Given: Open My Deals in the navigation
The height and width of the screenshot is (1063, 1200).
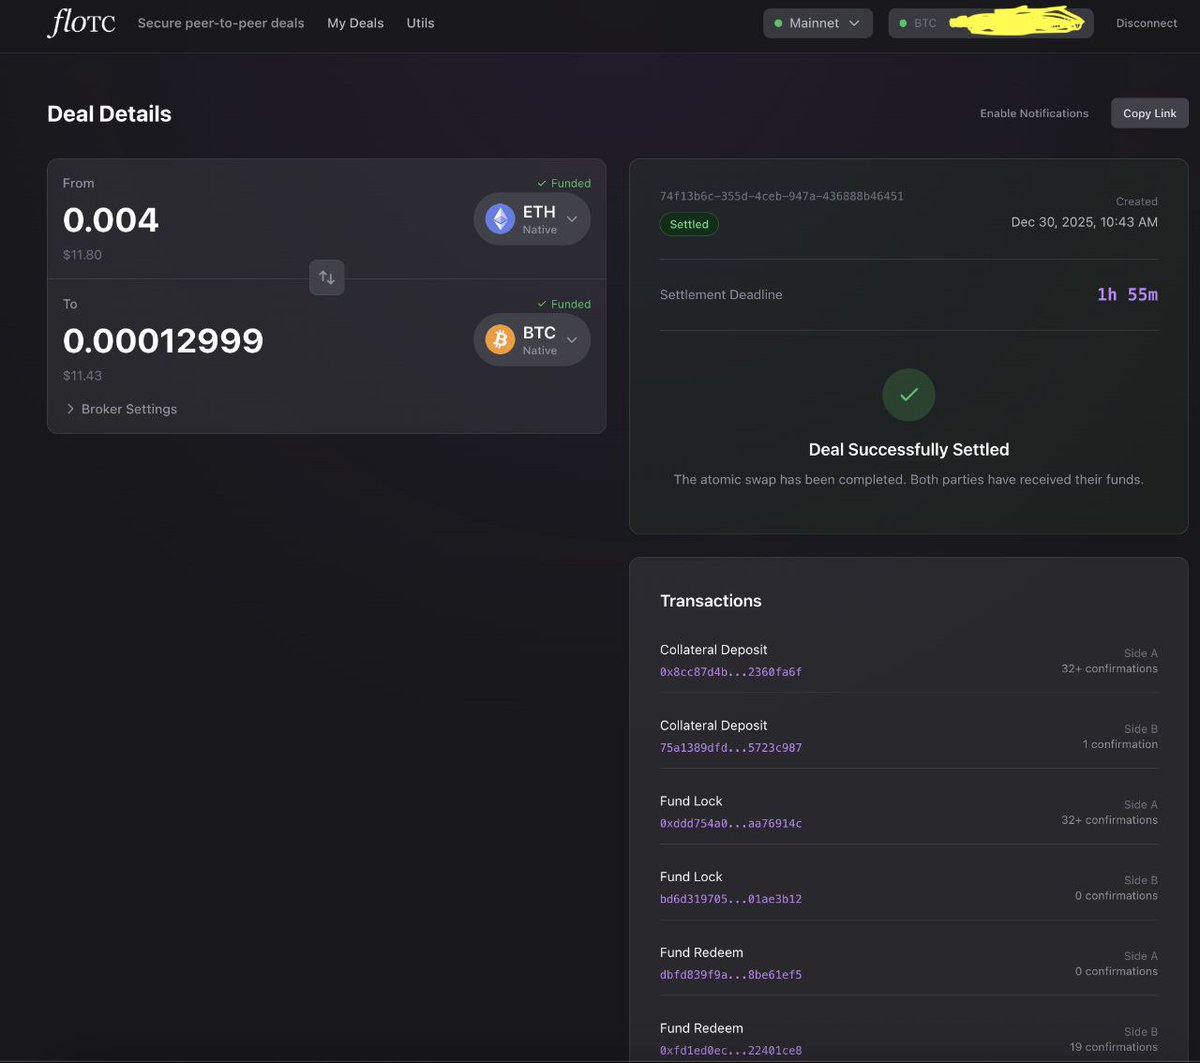Looking at the screenshot, I should tap(355, 23).
